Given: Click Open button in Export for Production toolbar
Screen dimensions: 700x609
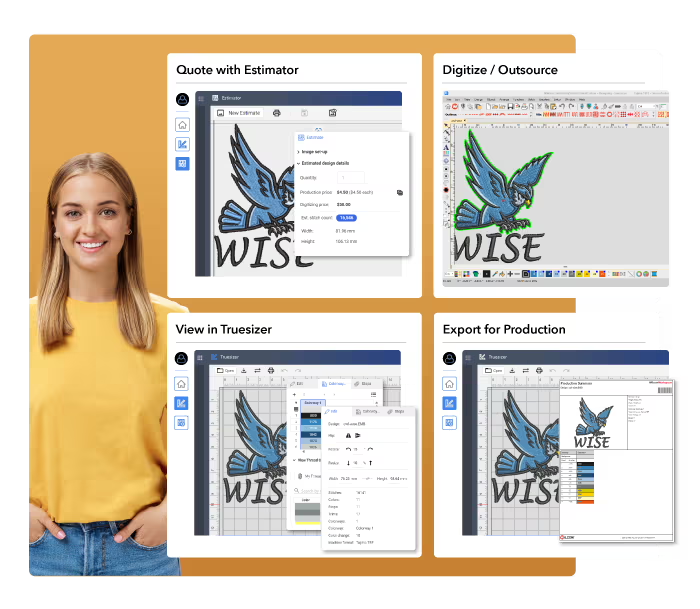Looking at the screenshot, I should (x=494, y=371).
